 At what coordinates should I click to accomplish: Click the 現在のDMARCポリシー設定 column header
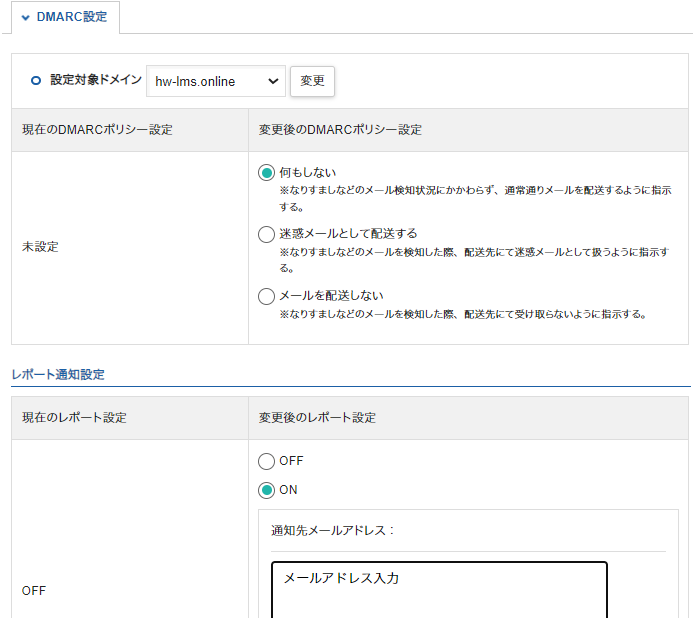(x=97, y=130)
